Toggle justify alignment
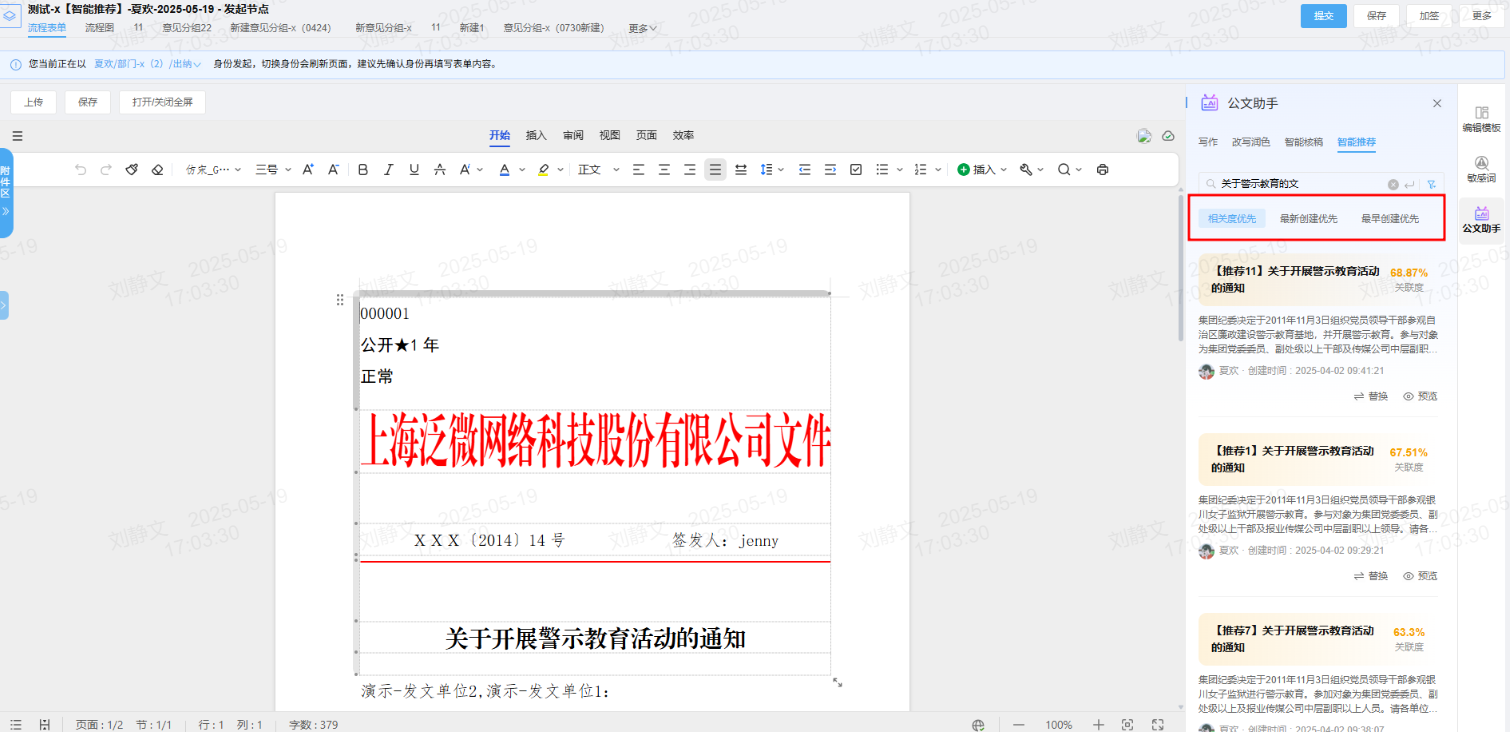Viewport: 1510px width, 732px height. tap(715, 170)
